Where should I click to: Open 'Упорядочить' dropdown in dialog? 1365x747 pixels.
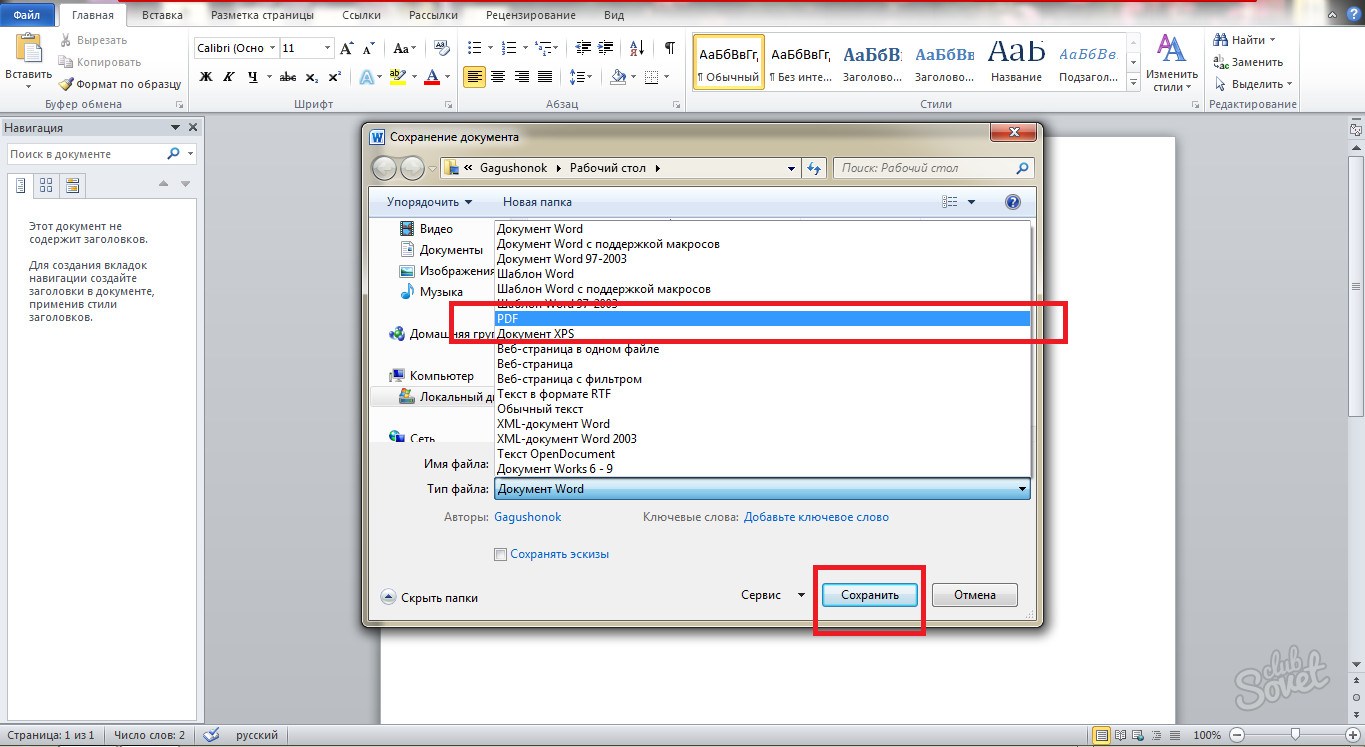click(x=430, y=202)
